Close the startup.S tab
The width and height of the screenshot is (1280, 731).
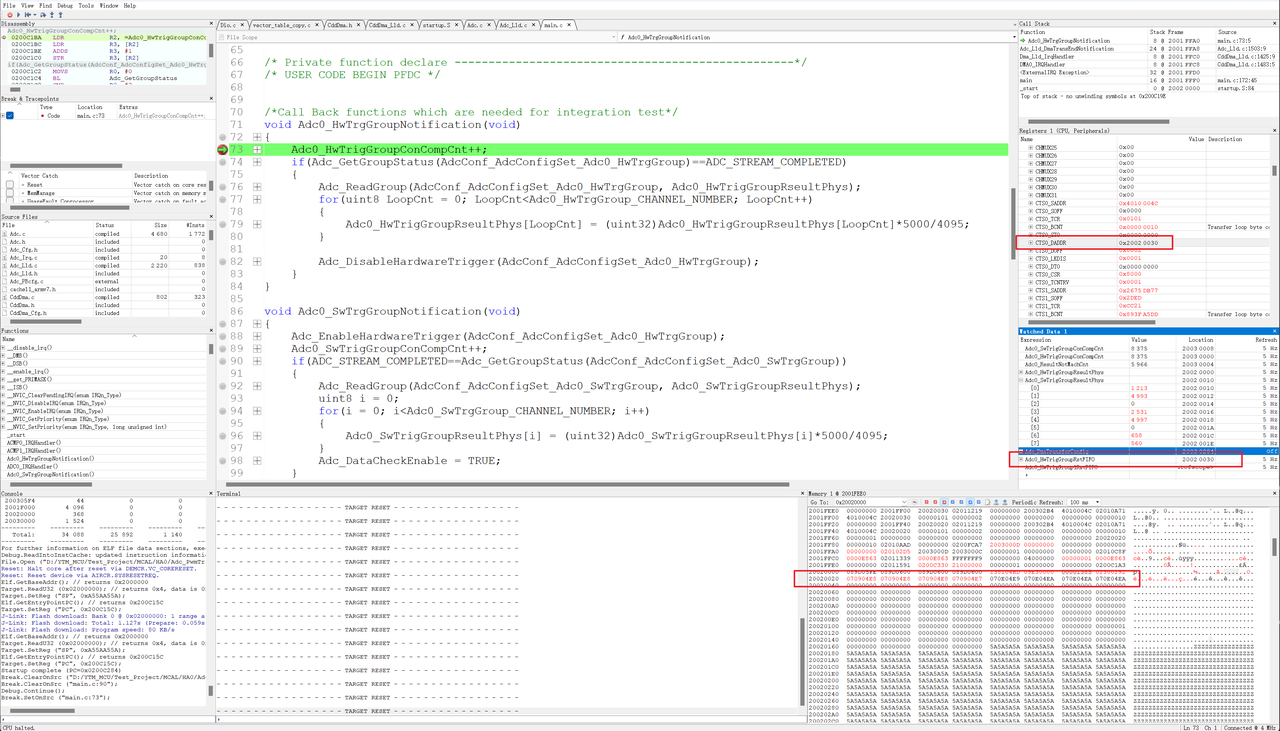click(456, 25)
